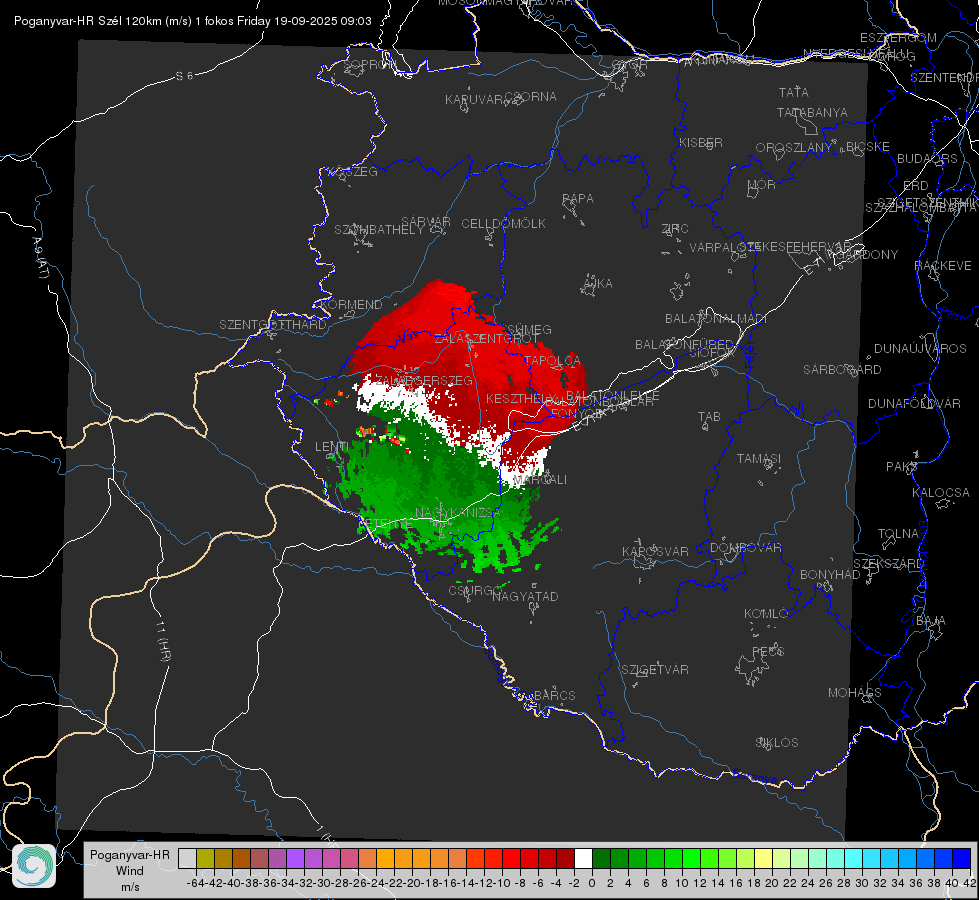This screenshot has width=979, height=900.
Task: Click the deep blue swatch between 40 and 42
Action: (962, 858)
